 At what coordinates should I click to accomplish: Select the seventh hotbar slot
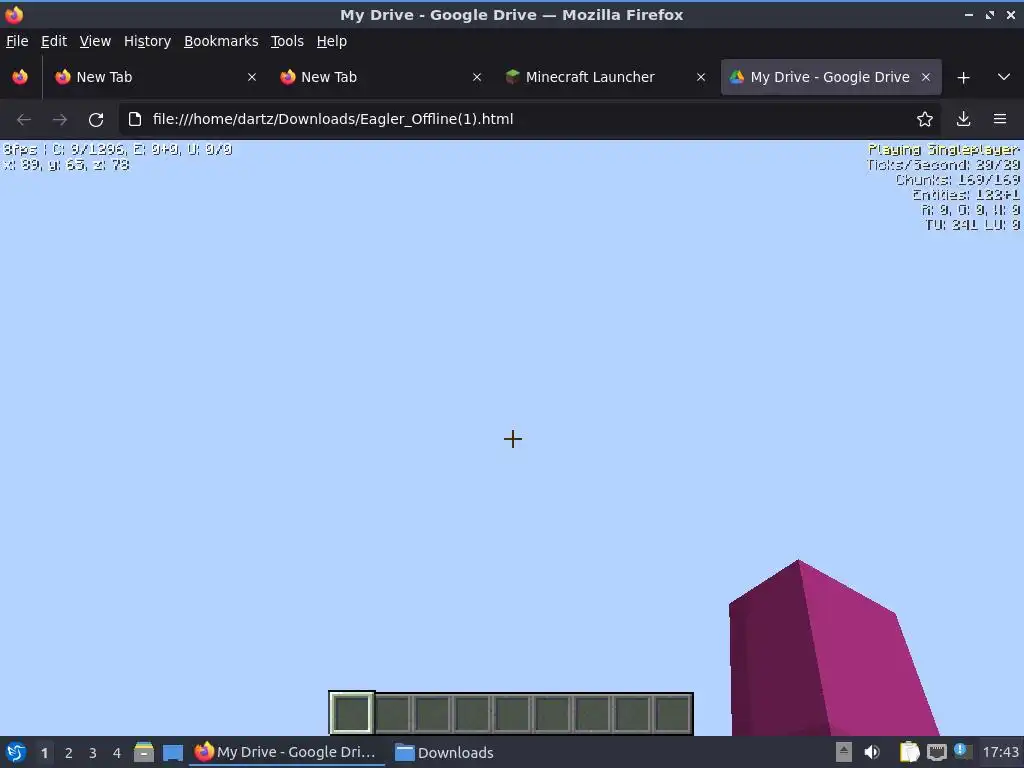click(592, 713)
